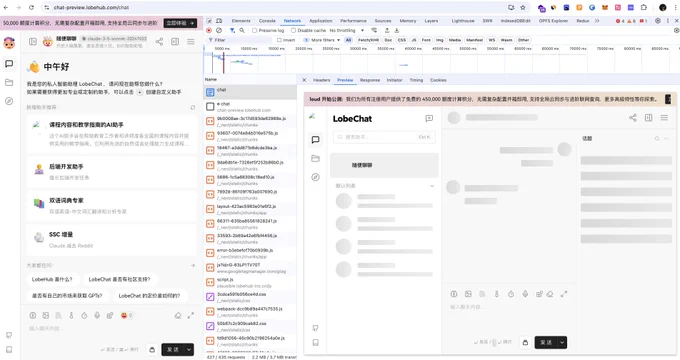This screenshot has width=680, height=360.
Task: Click the browser address bar URL
Action: 92,7
